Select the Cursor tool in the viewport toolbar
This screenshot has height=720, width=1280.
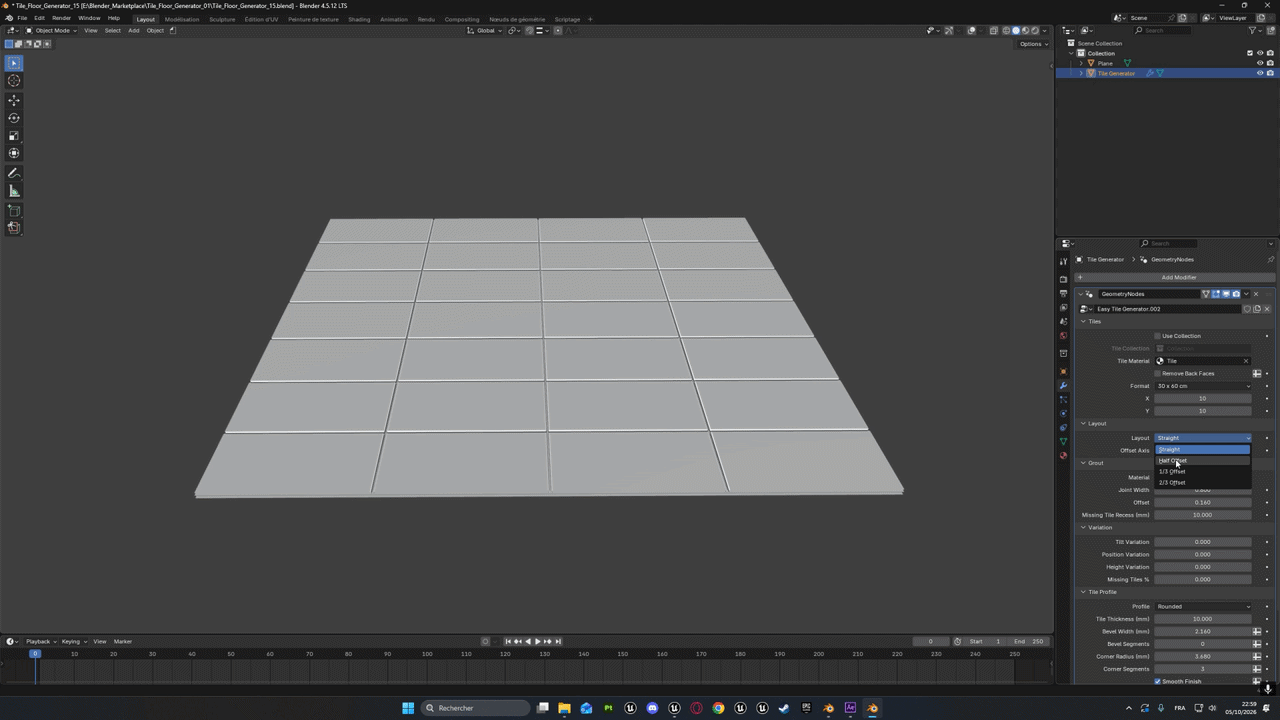(x=14, y=80)
